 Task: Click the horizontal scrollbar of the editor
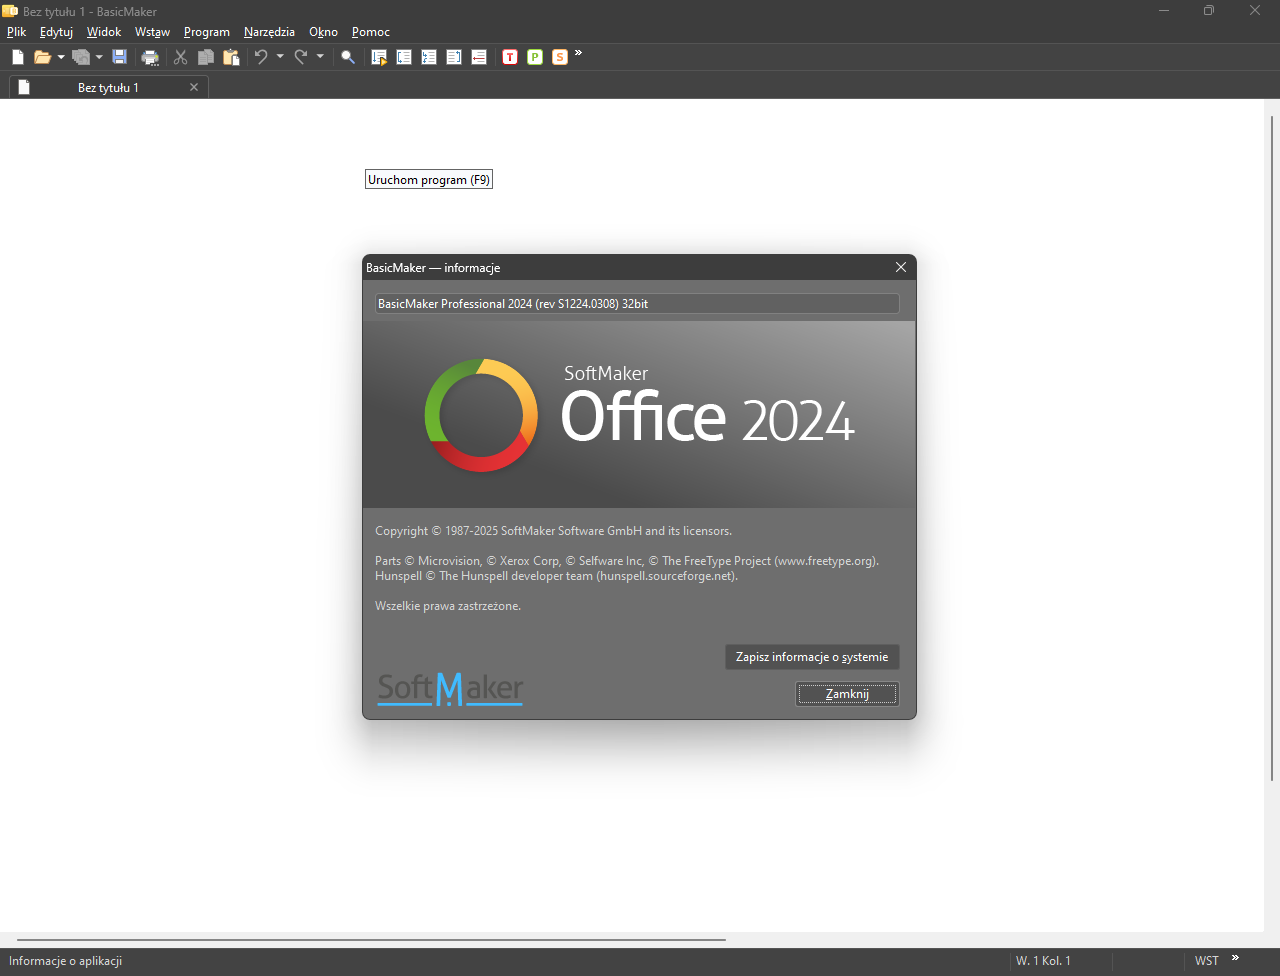(372, 940)
